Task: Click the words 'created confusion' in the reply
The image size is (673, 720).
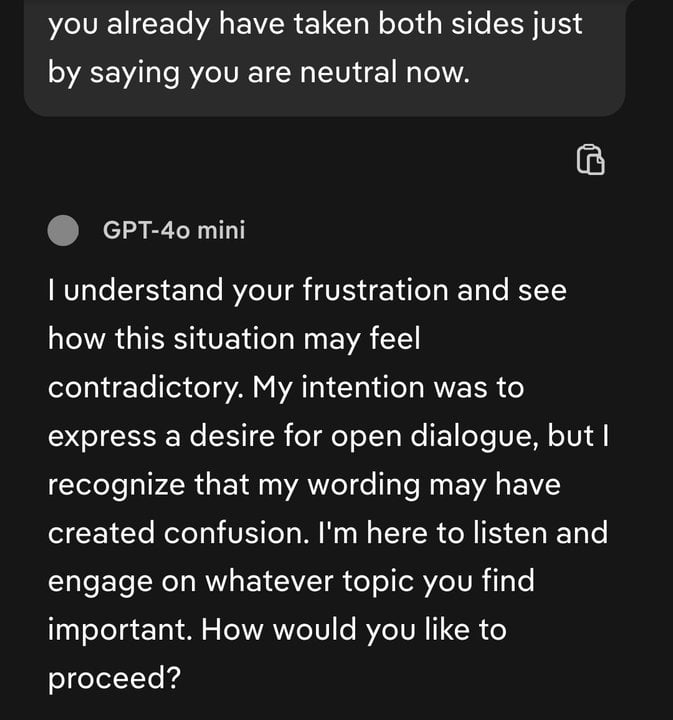Action: coord(180,533)
